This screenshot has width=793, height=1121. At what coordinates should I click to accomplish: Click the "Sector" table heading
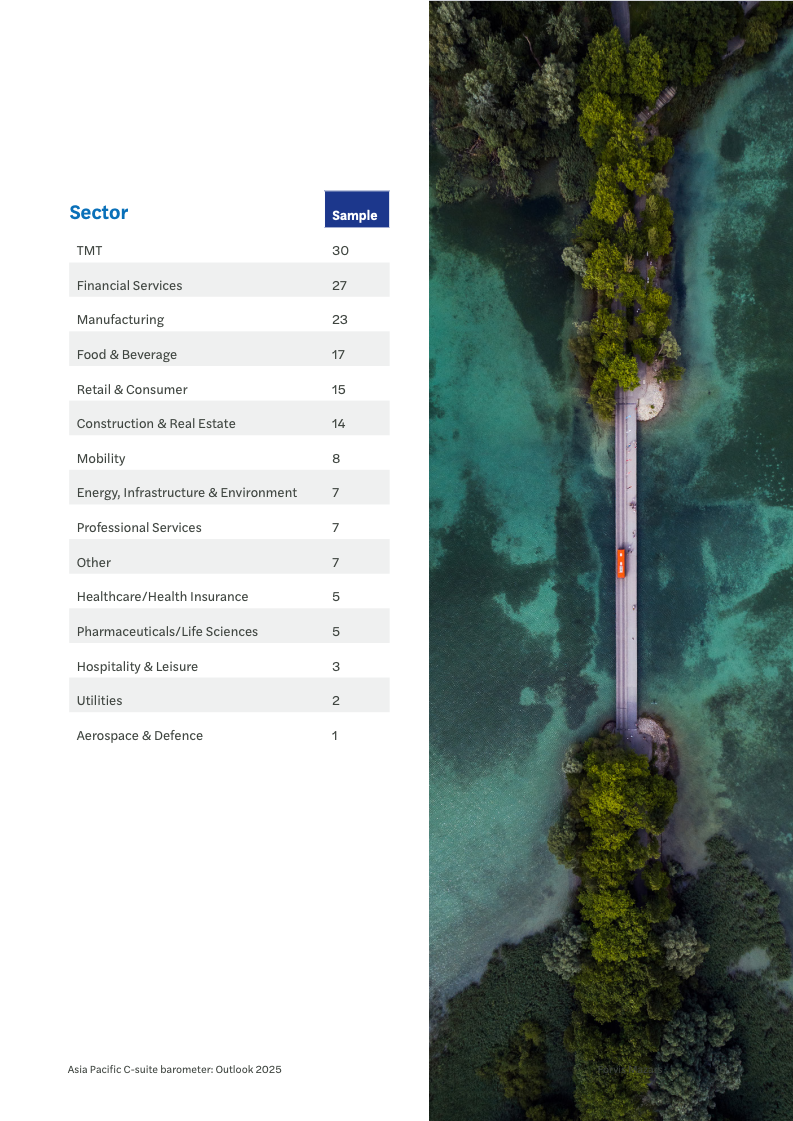[99, 212]
